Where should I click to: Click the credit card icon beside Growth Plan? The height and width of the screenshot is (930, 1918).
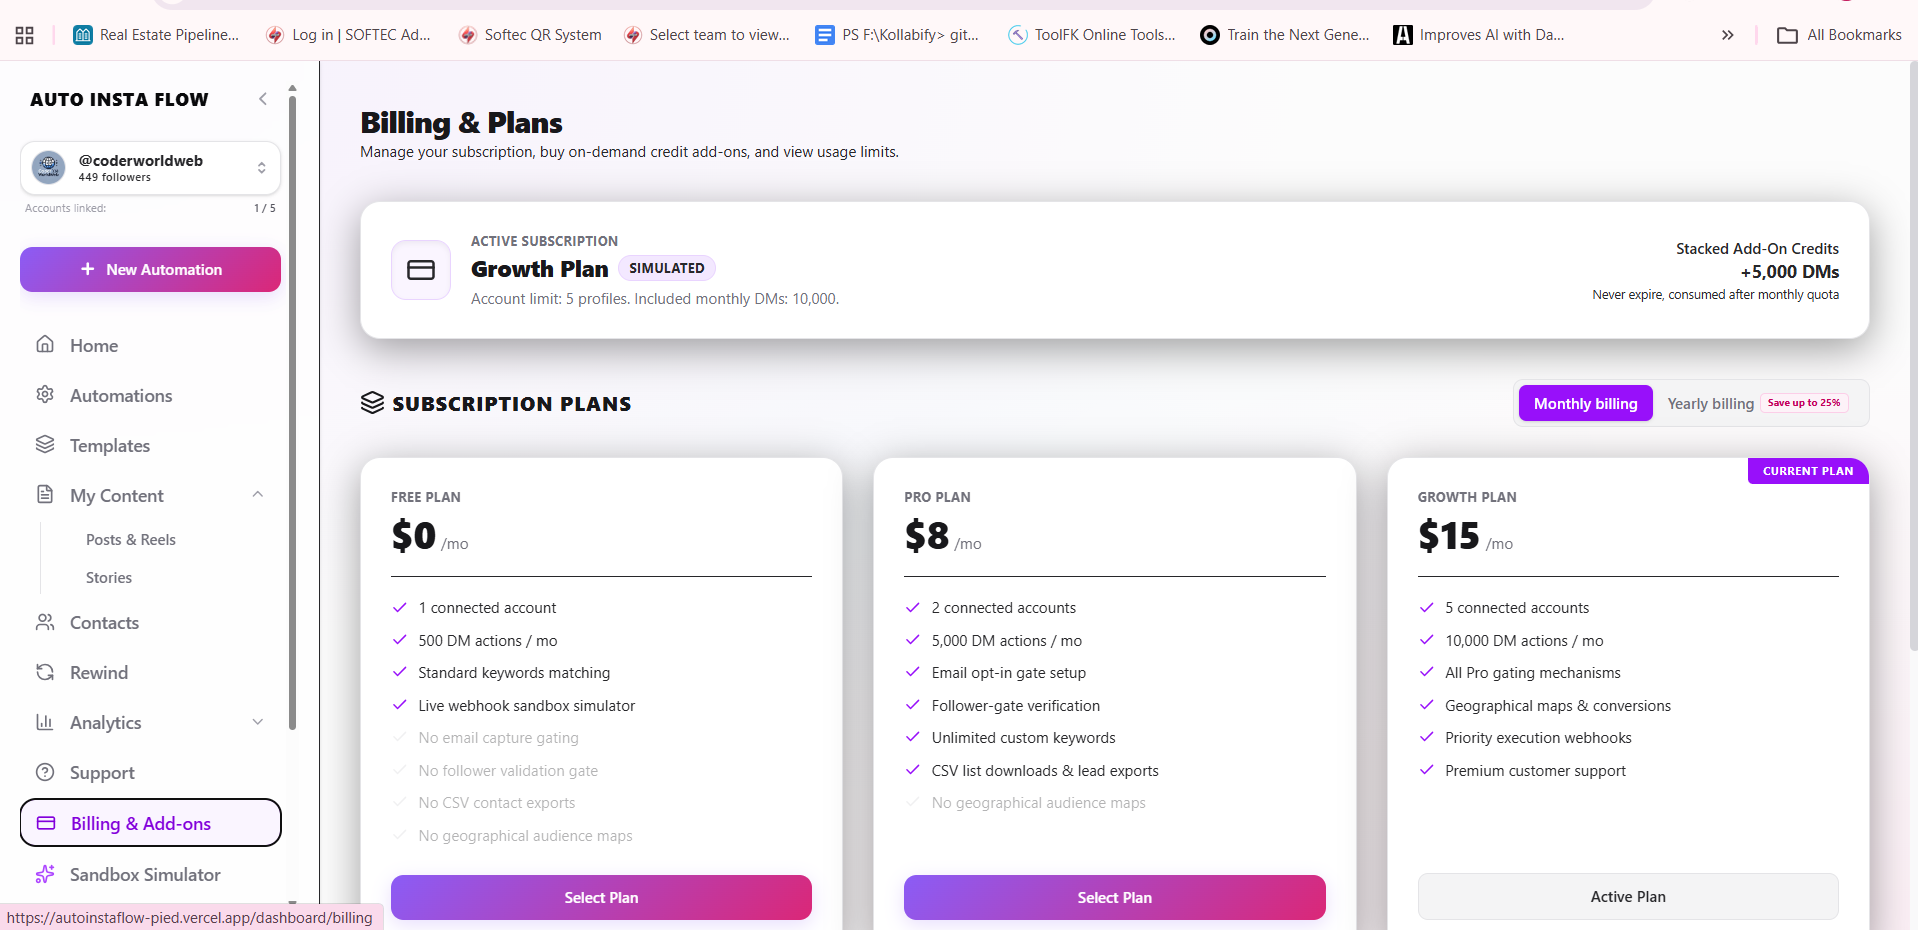[421, 270]
